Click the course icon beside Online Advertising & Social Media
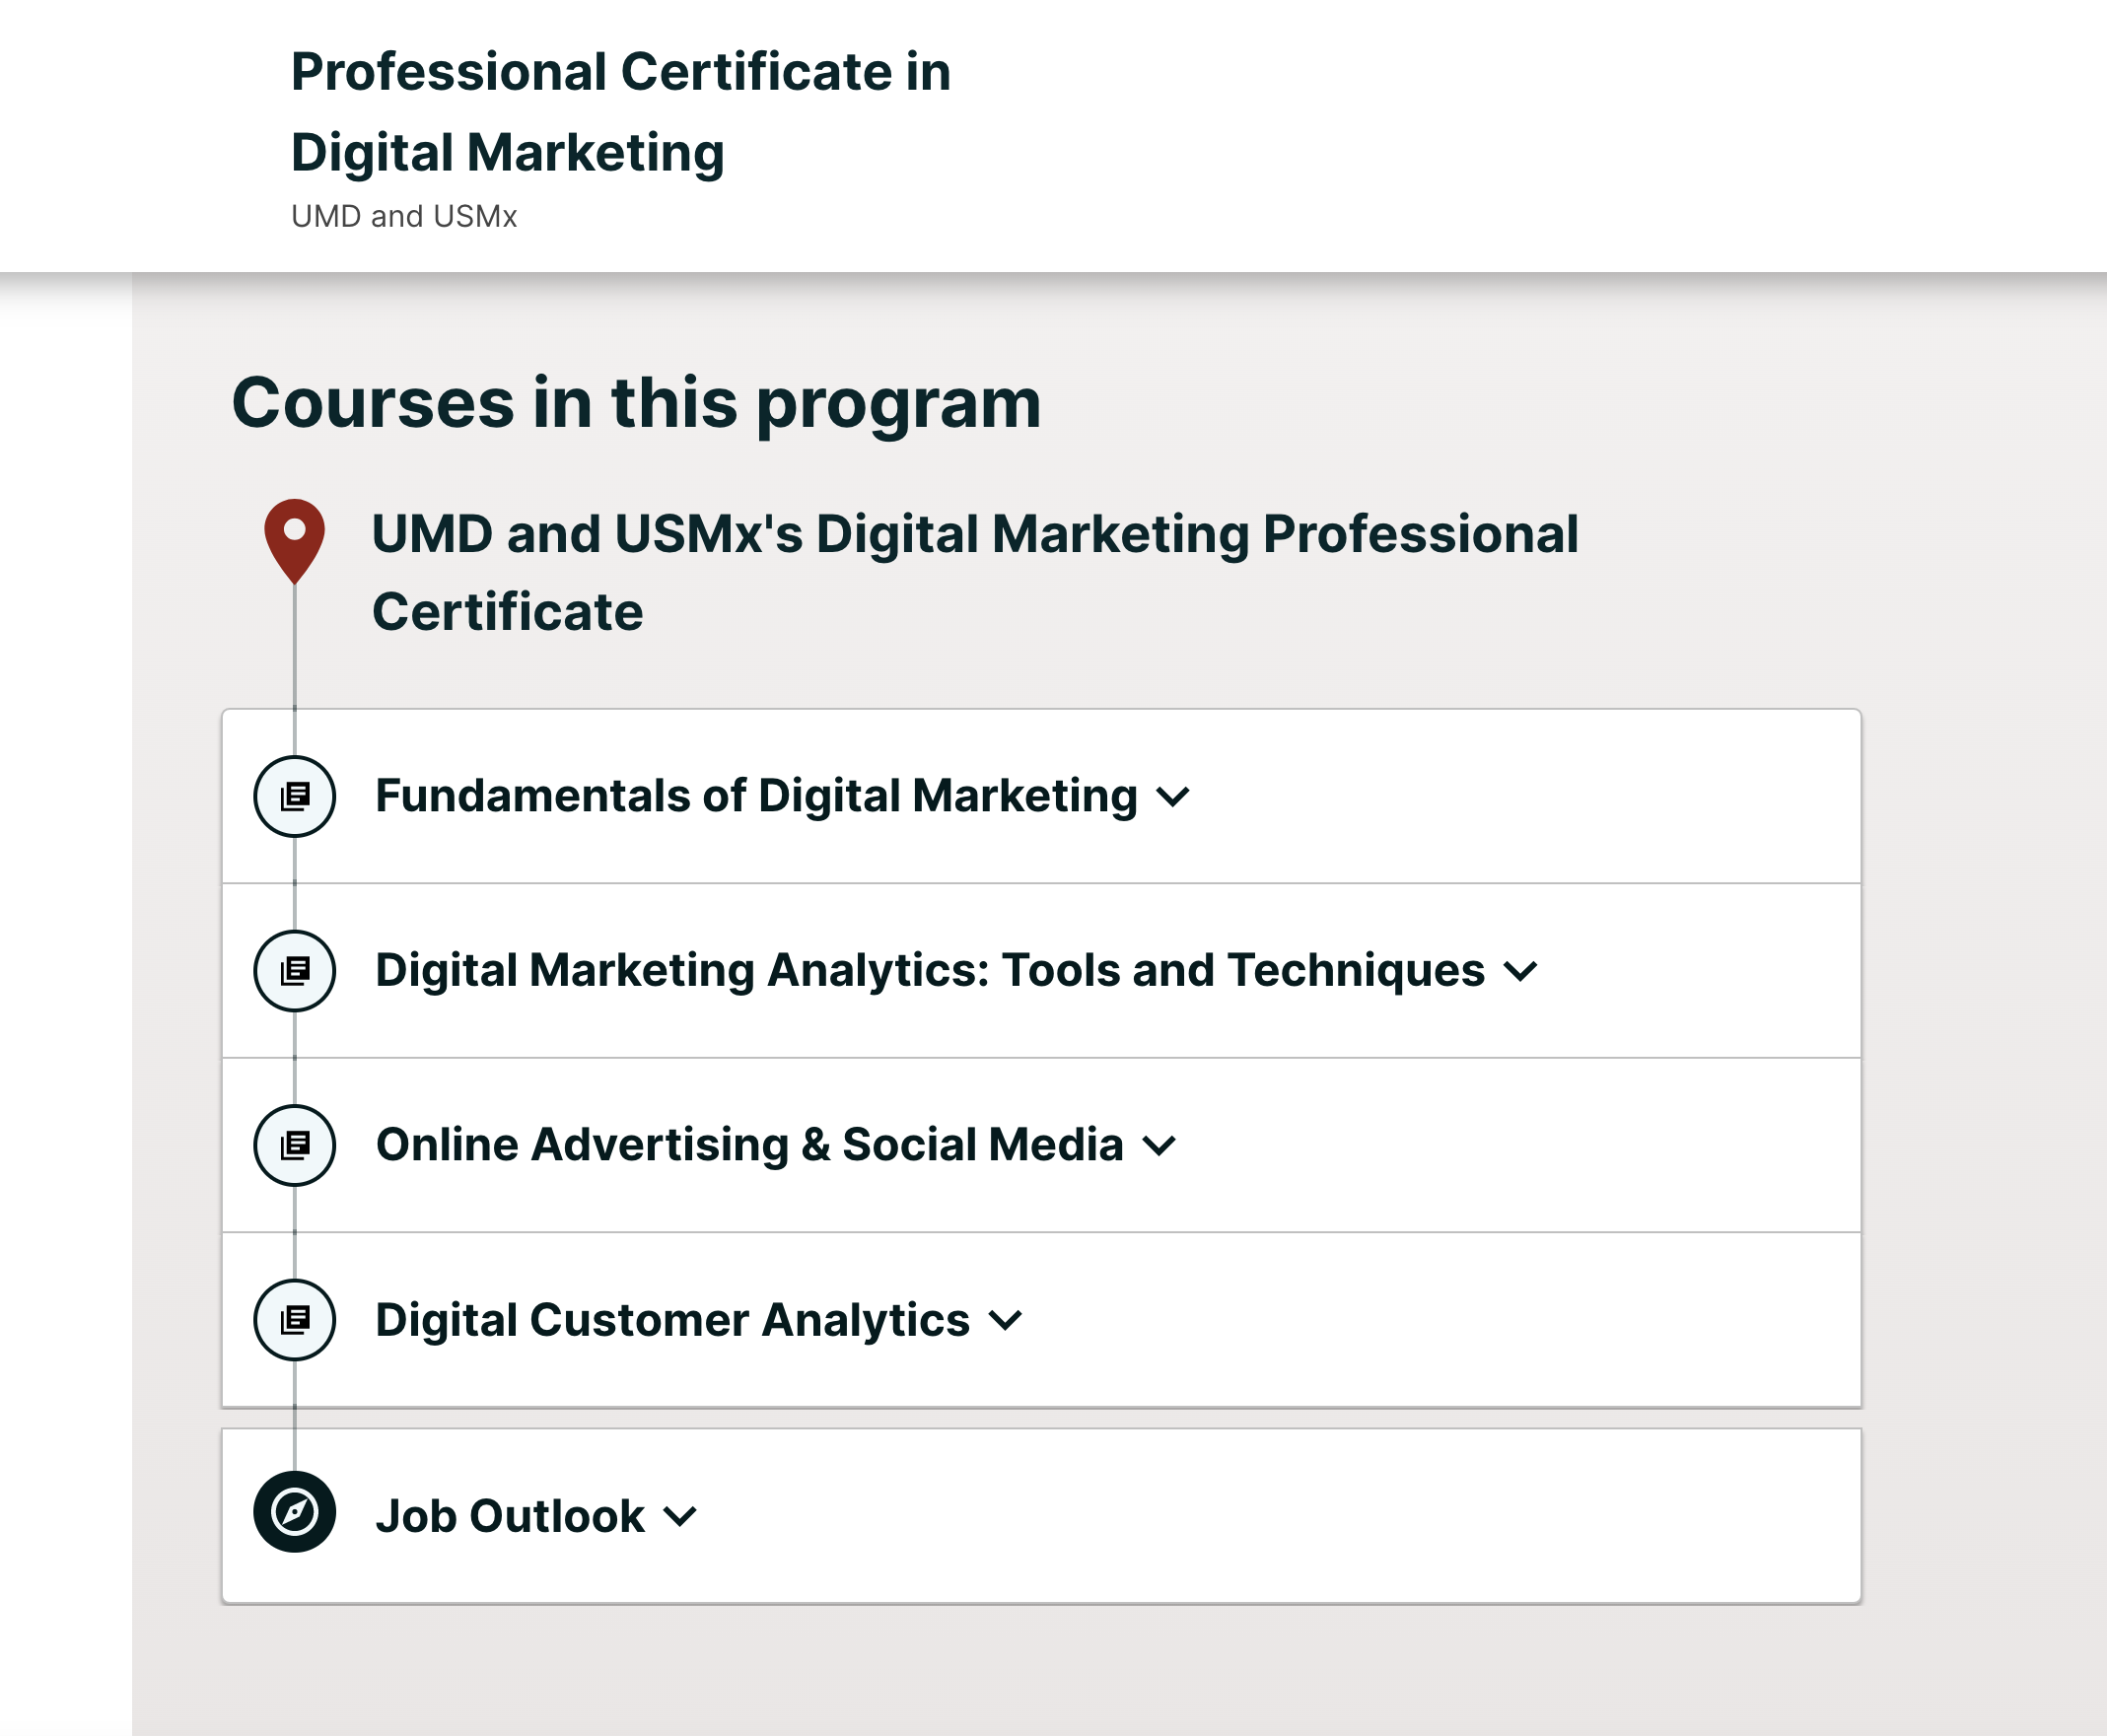The width and height of the screenshot is (2107, 1736). 294,1144
